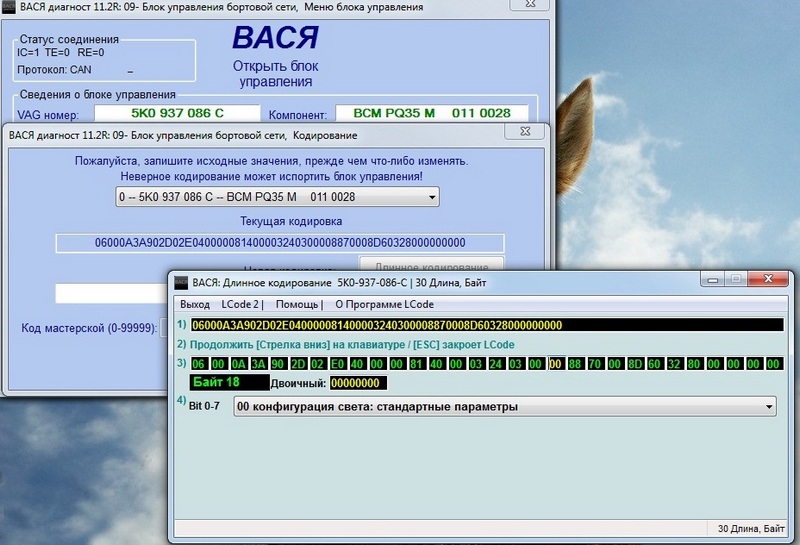Select byte cell 81
The image size is (800, 545).
click(x=417, y=364)
